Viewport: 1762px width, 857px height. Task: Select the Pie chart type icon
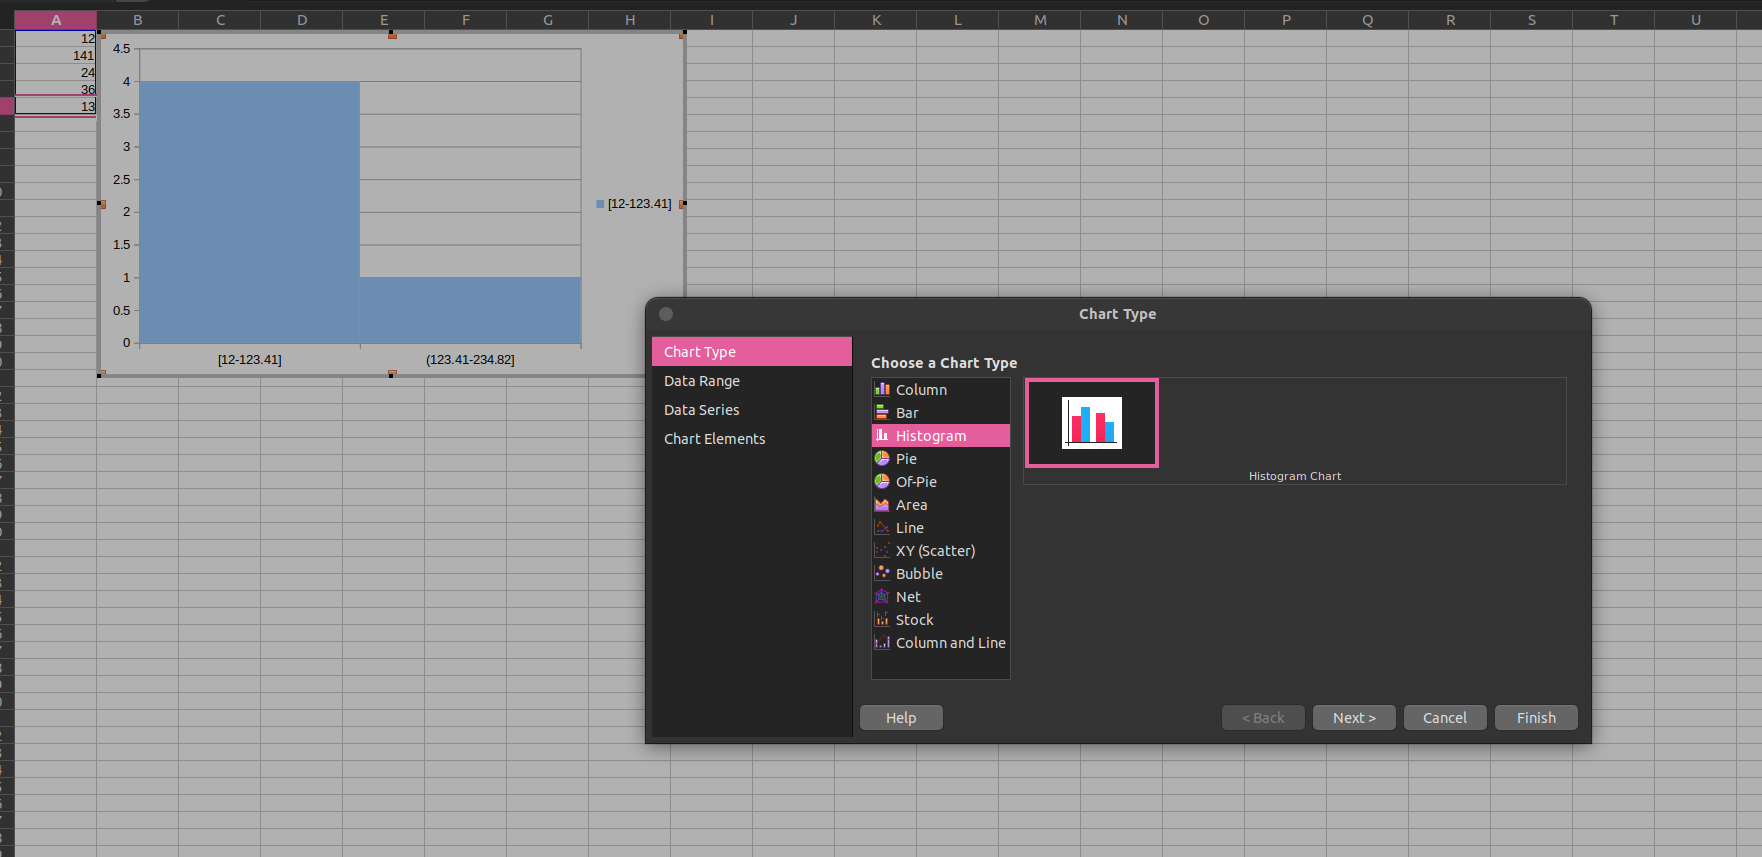pyautogui.click(x=882, y=458)
